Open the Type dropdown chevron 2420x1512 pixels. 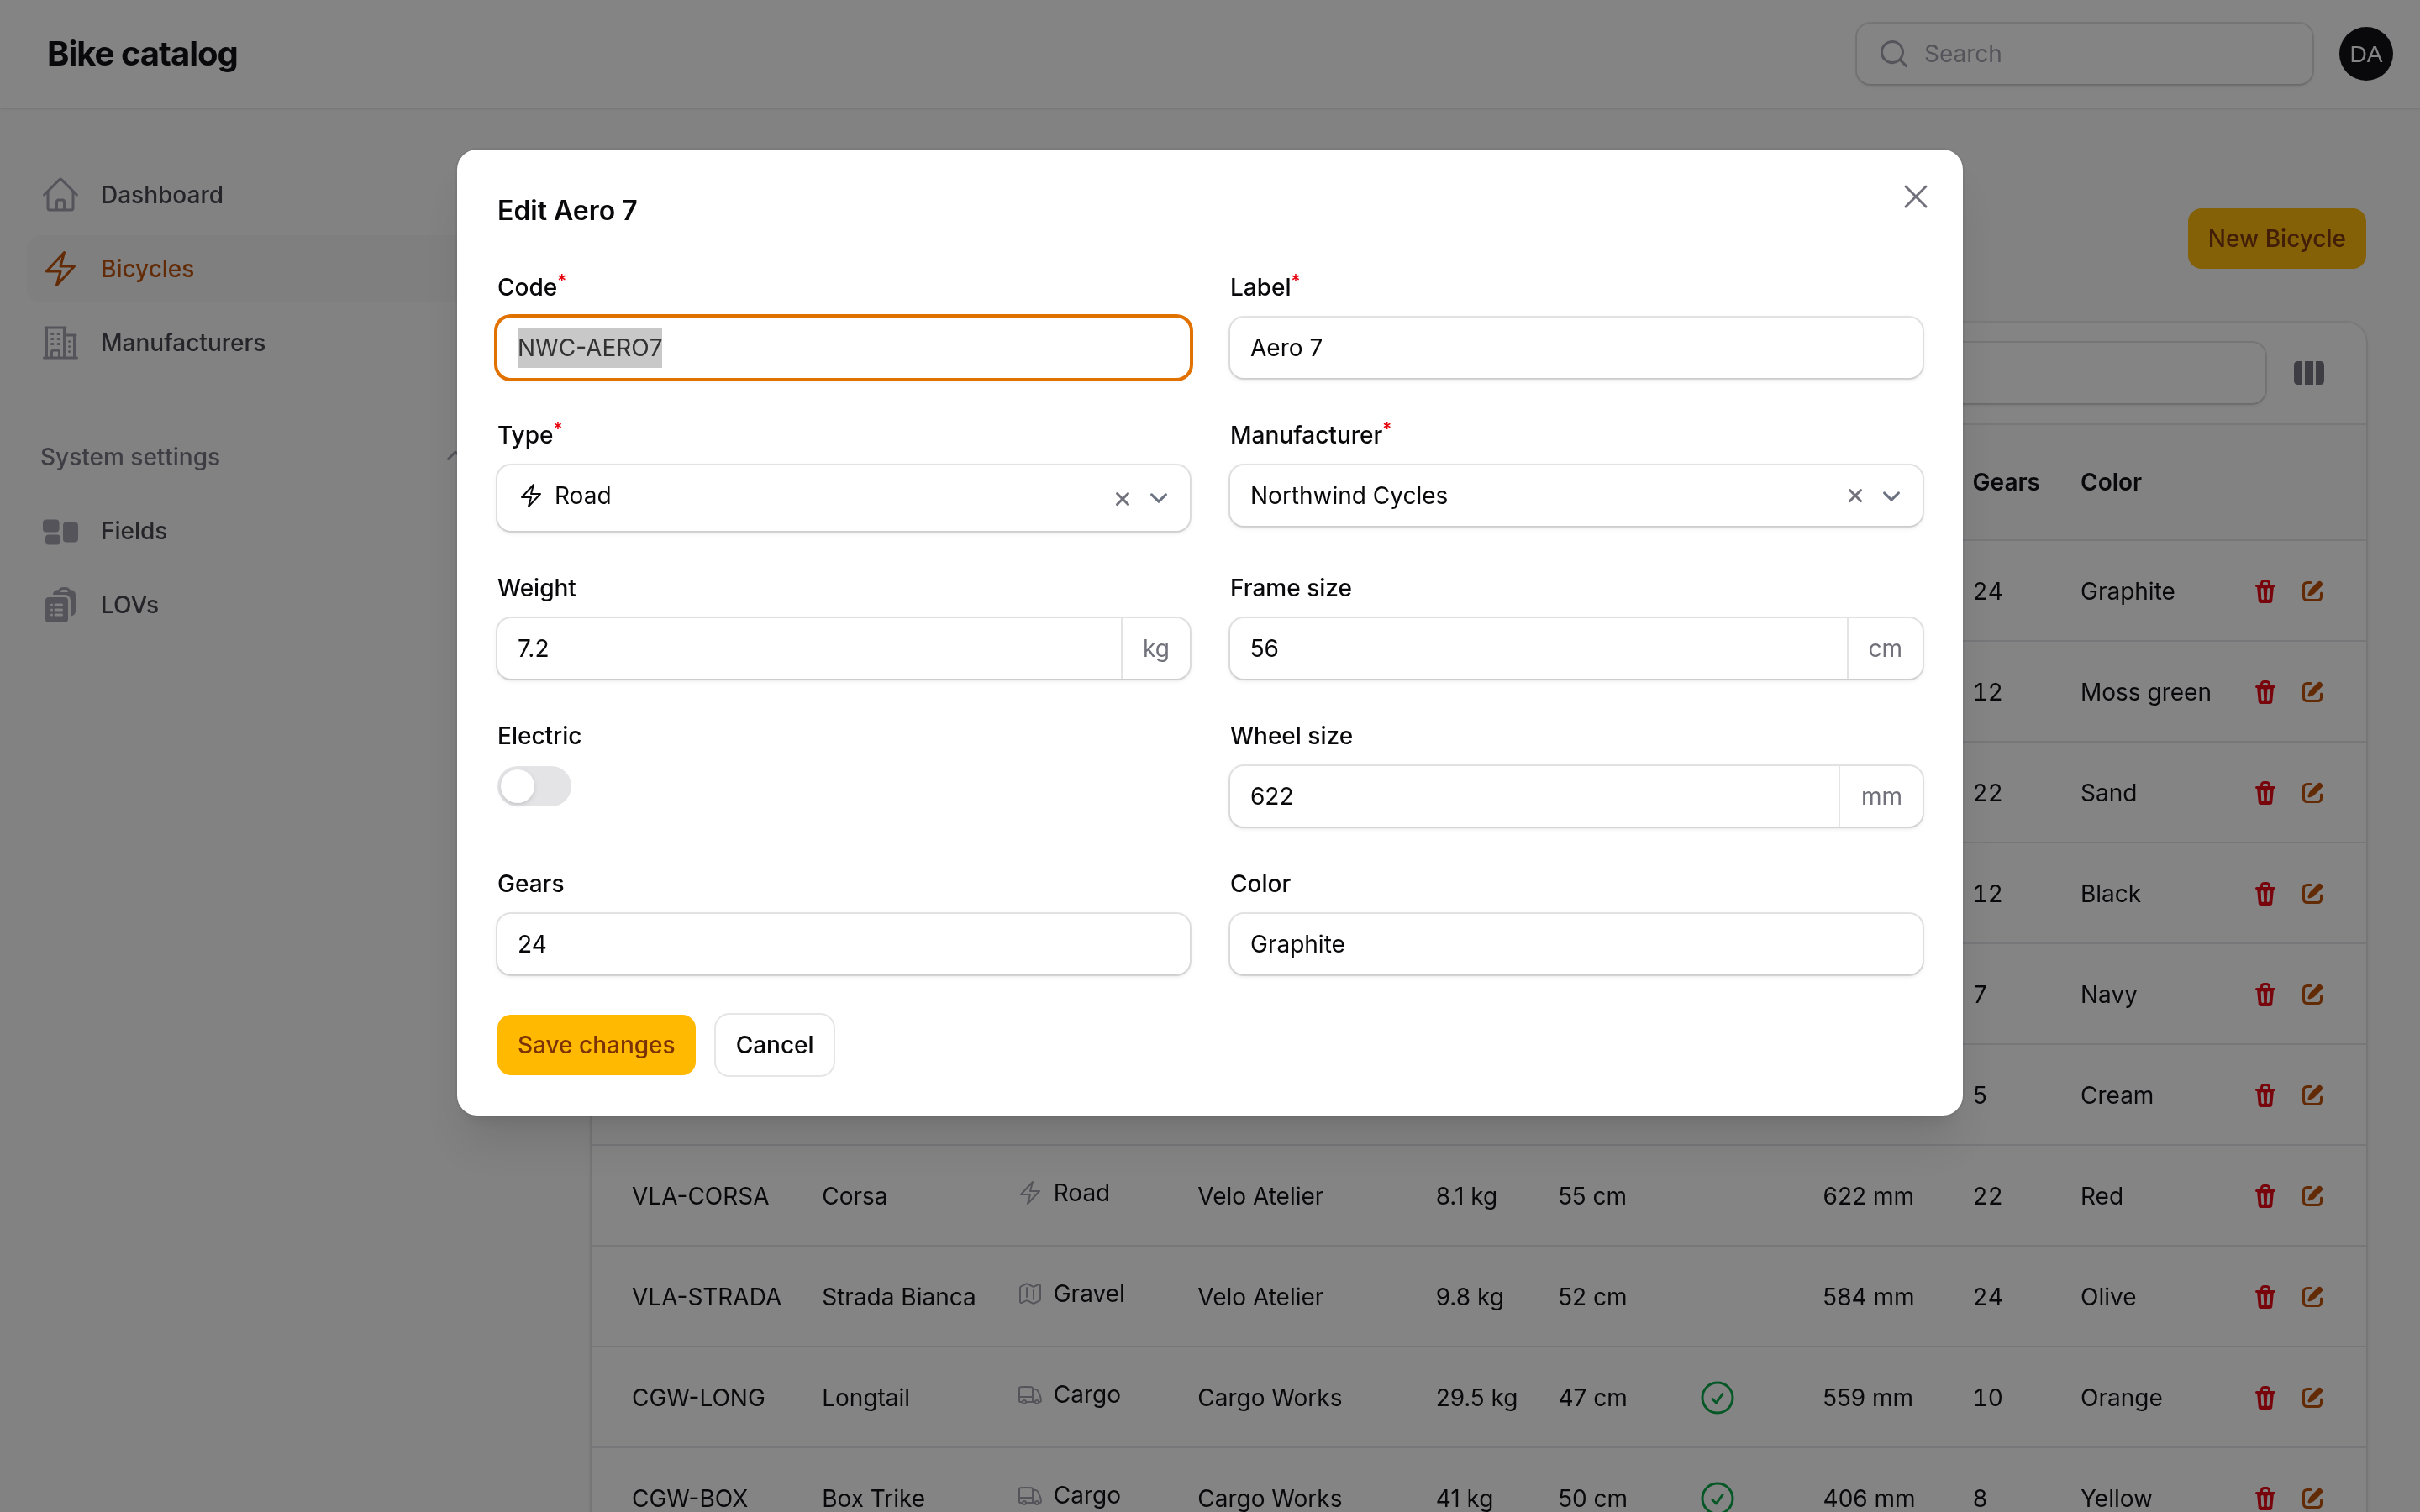(1158, 498)
